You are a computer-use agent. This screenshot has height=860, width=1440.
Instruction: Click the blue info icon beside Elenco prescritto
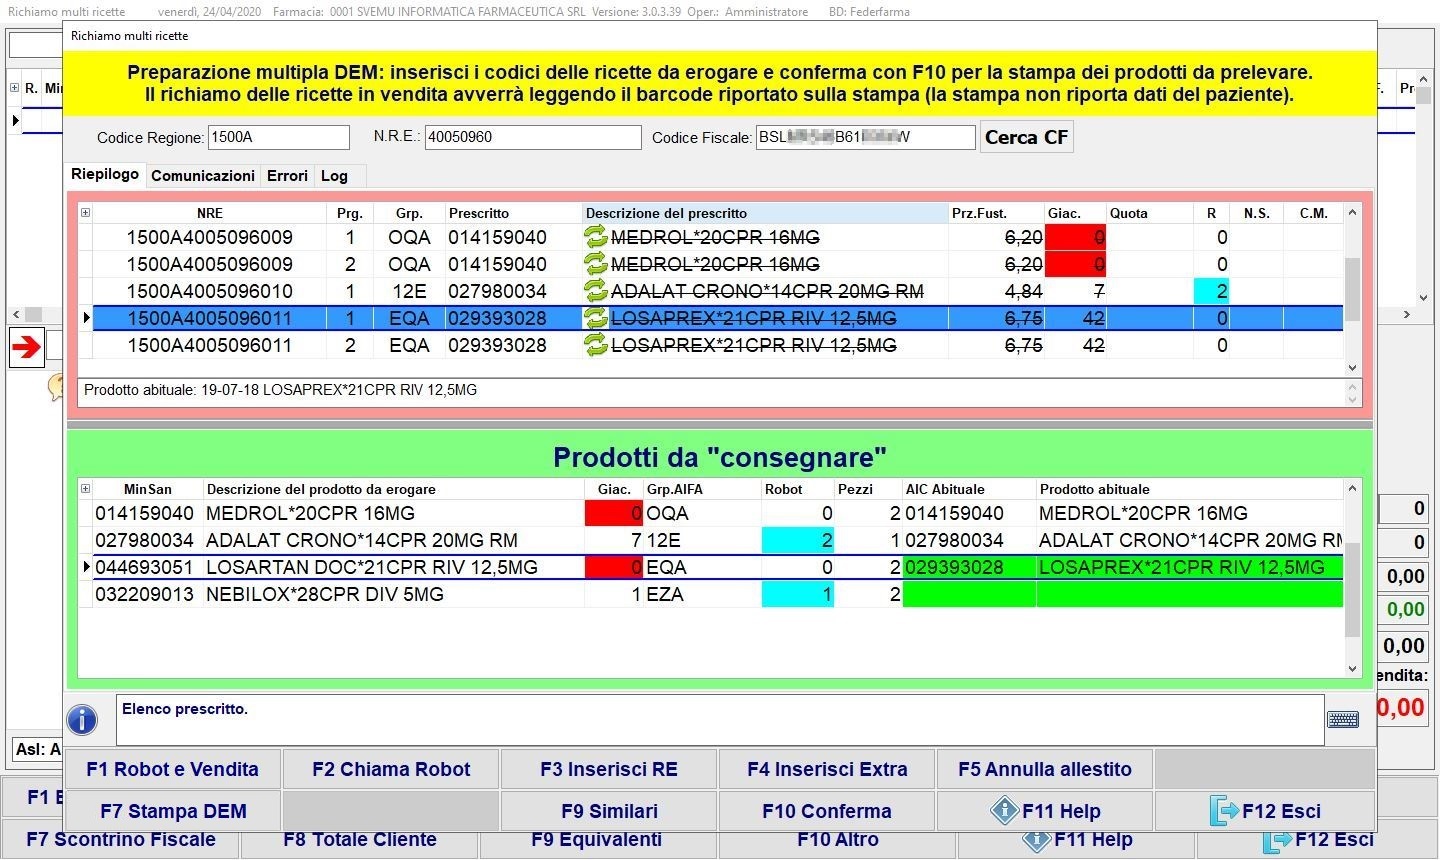pyautogui.click(x=82, y=719)
